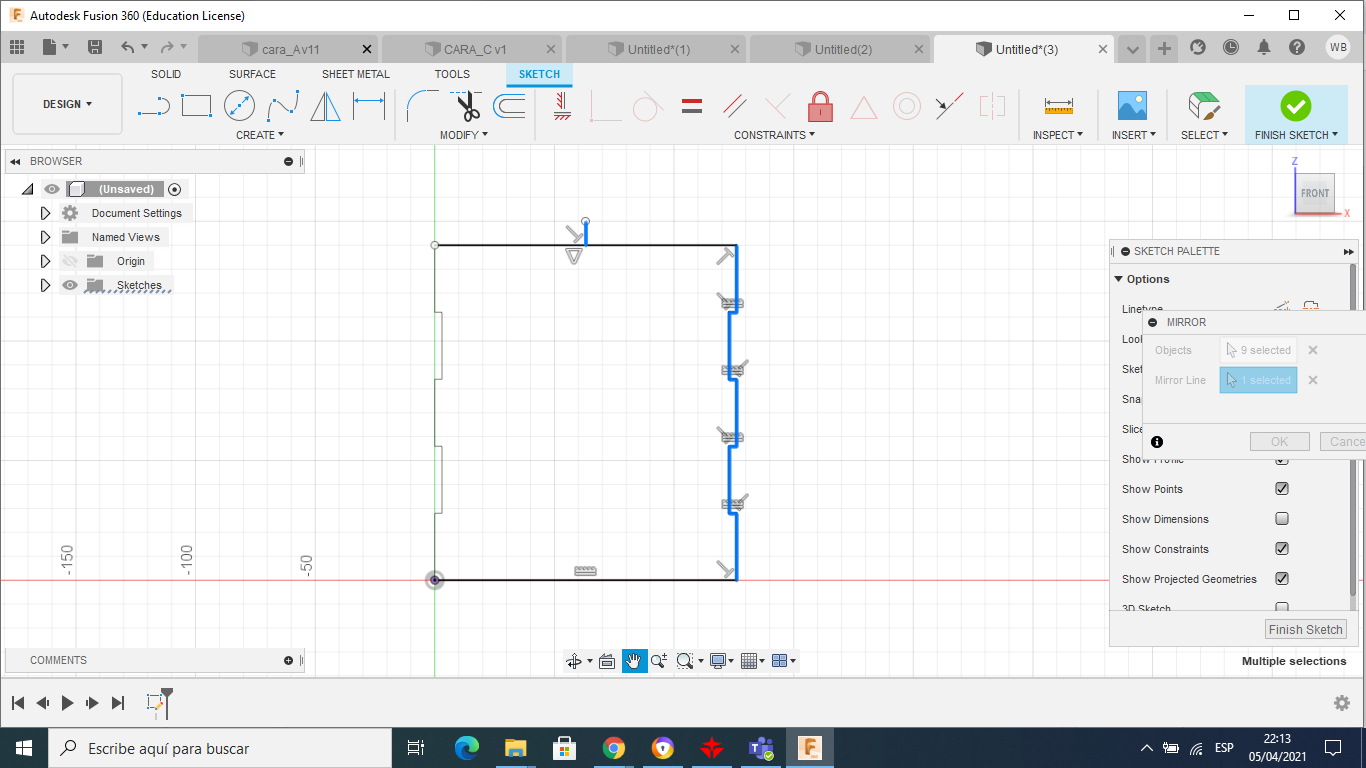Apply the Horizontal/Vertical constraint
1366x768 pixels.
click(x=561, y=106)
